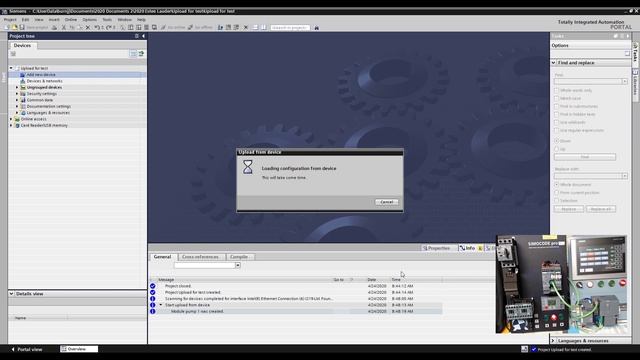The image size is (640, 360).
Task: Expand Online access node
Action: (x=11, y=119)
